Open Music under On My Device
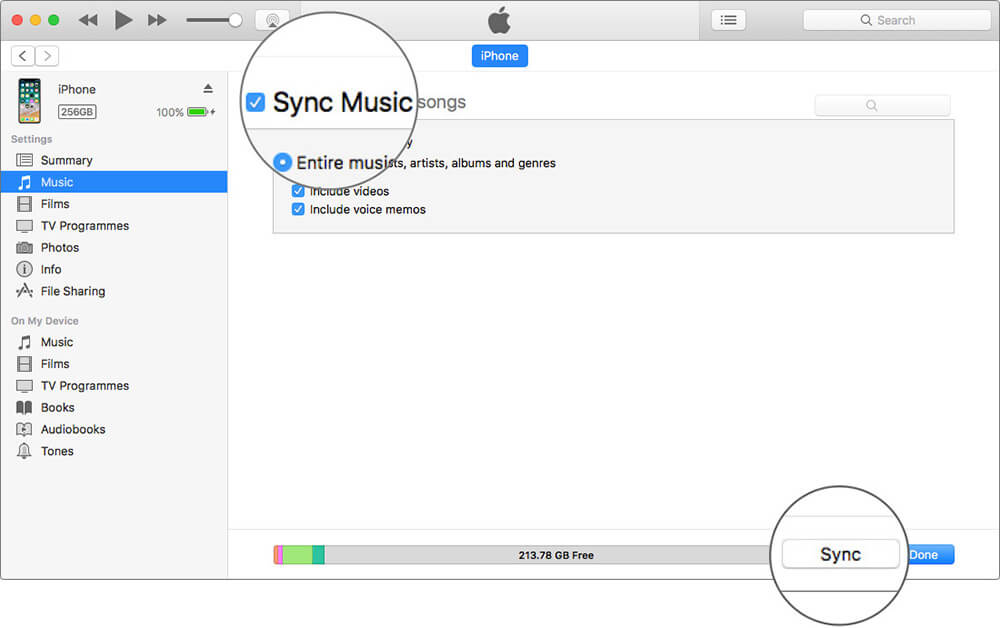The width and height of the screenshot is (1000, 628). point(114,342)
